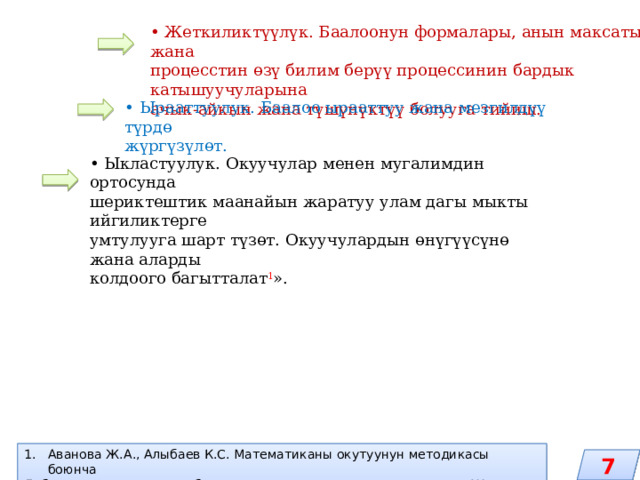Screen dimensions: 640x480
Task: Click the text 'жана аларды'
Action: [x=145, y=260]
